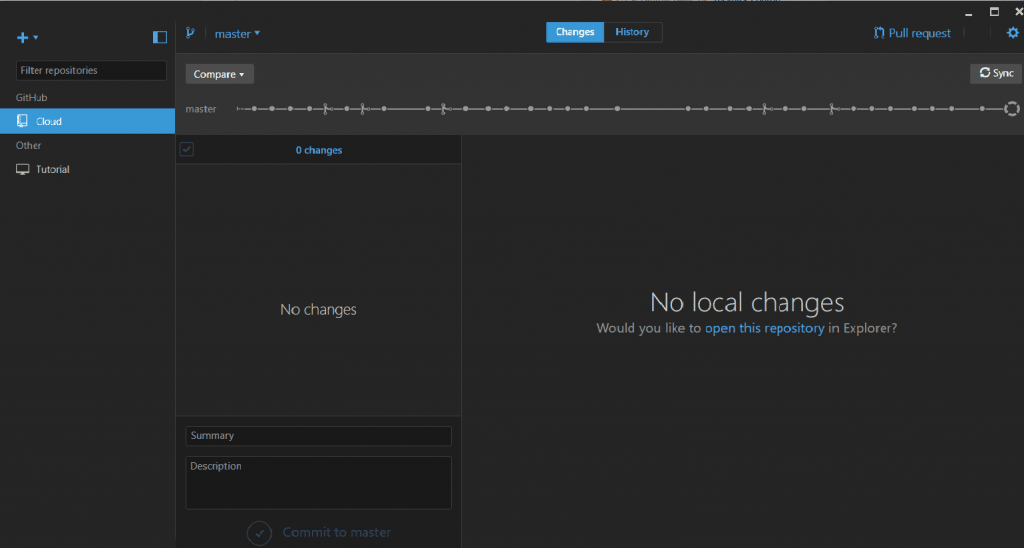Click the latest commit ring on timeline
Viewport: 1024px width, 548px height.
(x=1012, y=109)
